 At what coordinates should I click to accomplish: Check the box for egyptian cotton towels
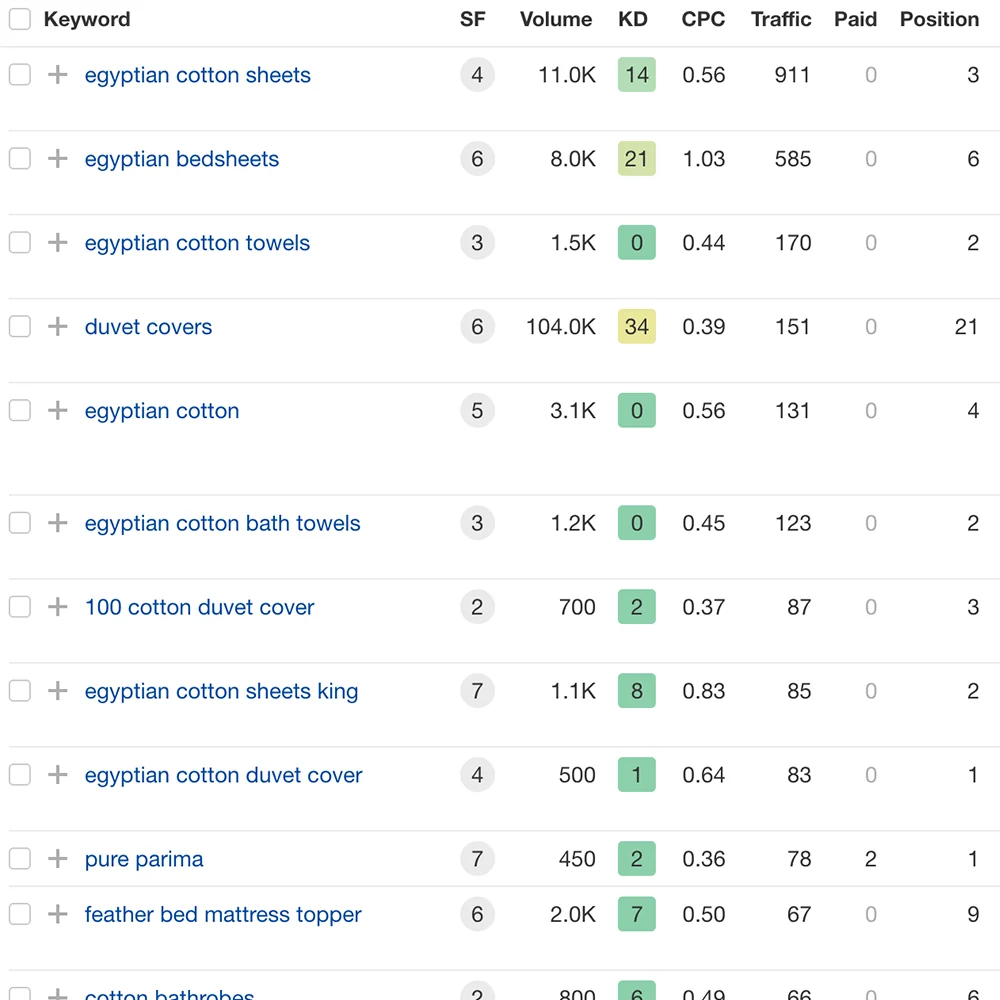[20, 243]
